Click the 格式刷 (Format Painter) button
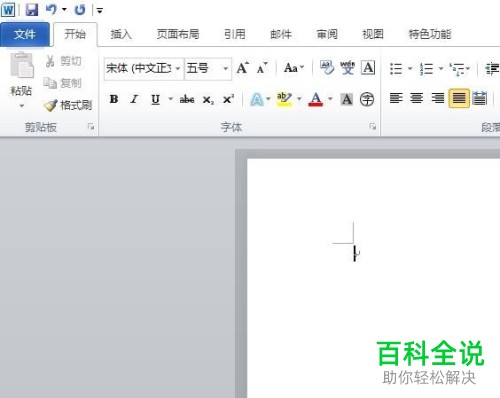This screenshot has width=500, height=398. pos(68,105)
